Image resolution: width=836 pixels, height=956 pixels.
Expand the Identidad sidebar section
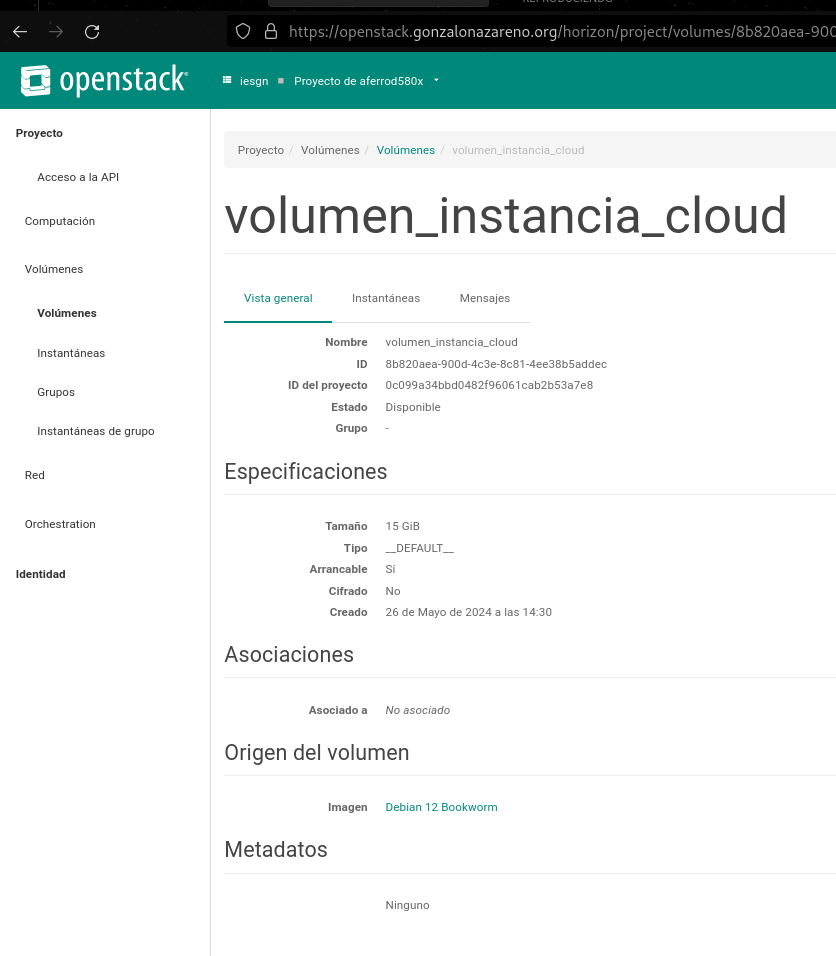coord(41,574)
